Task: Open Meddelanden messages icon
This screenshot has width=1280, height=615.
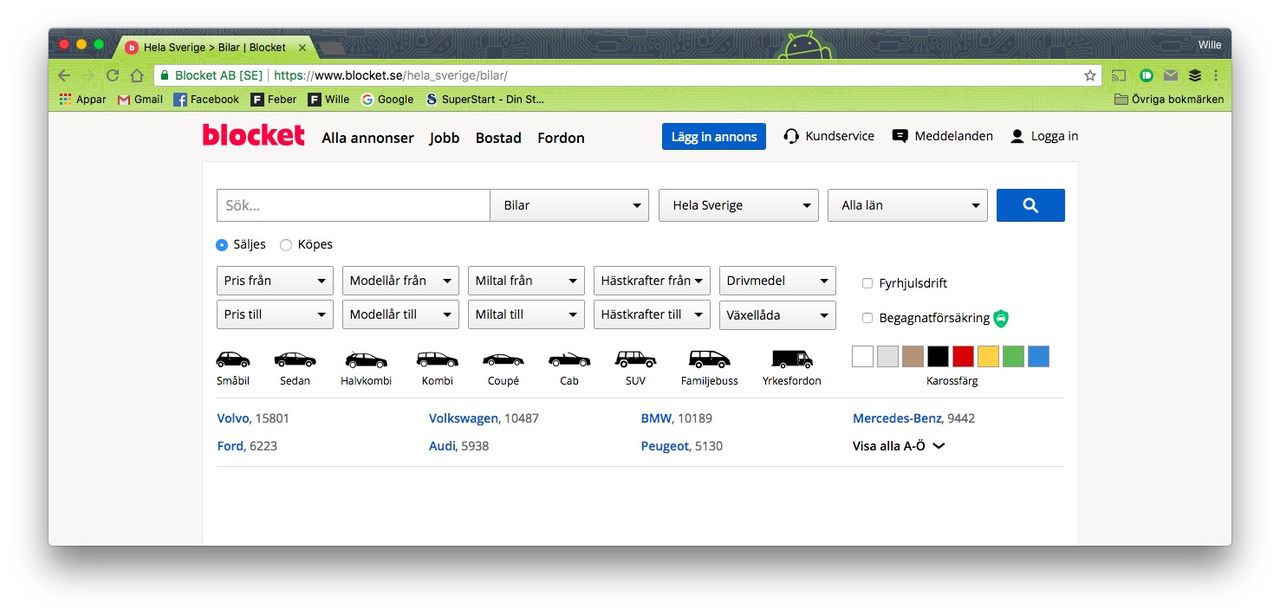Action: [x=900, y=136]
